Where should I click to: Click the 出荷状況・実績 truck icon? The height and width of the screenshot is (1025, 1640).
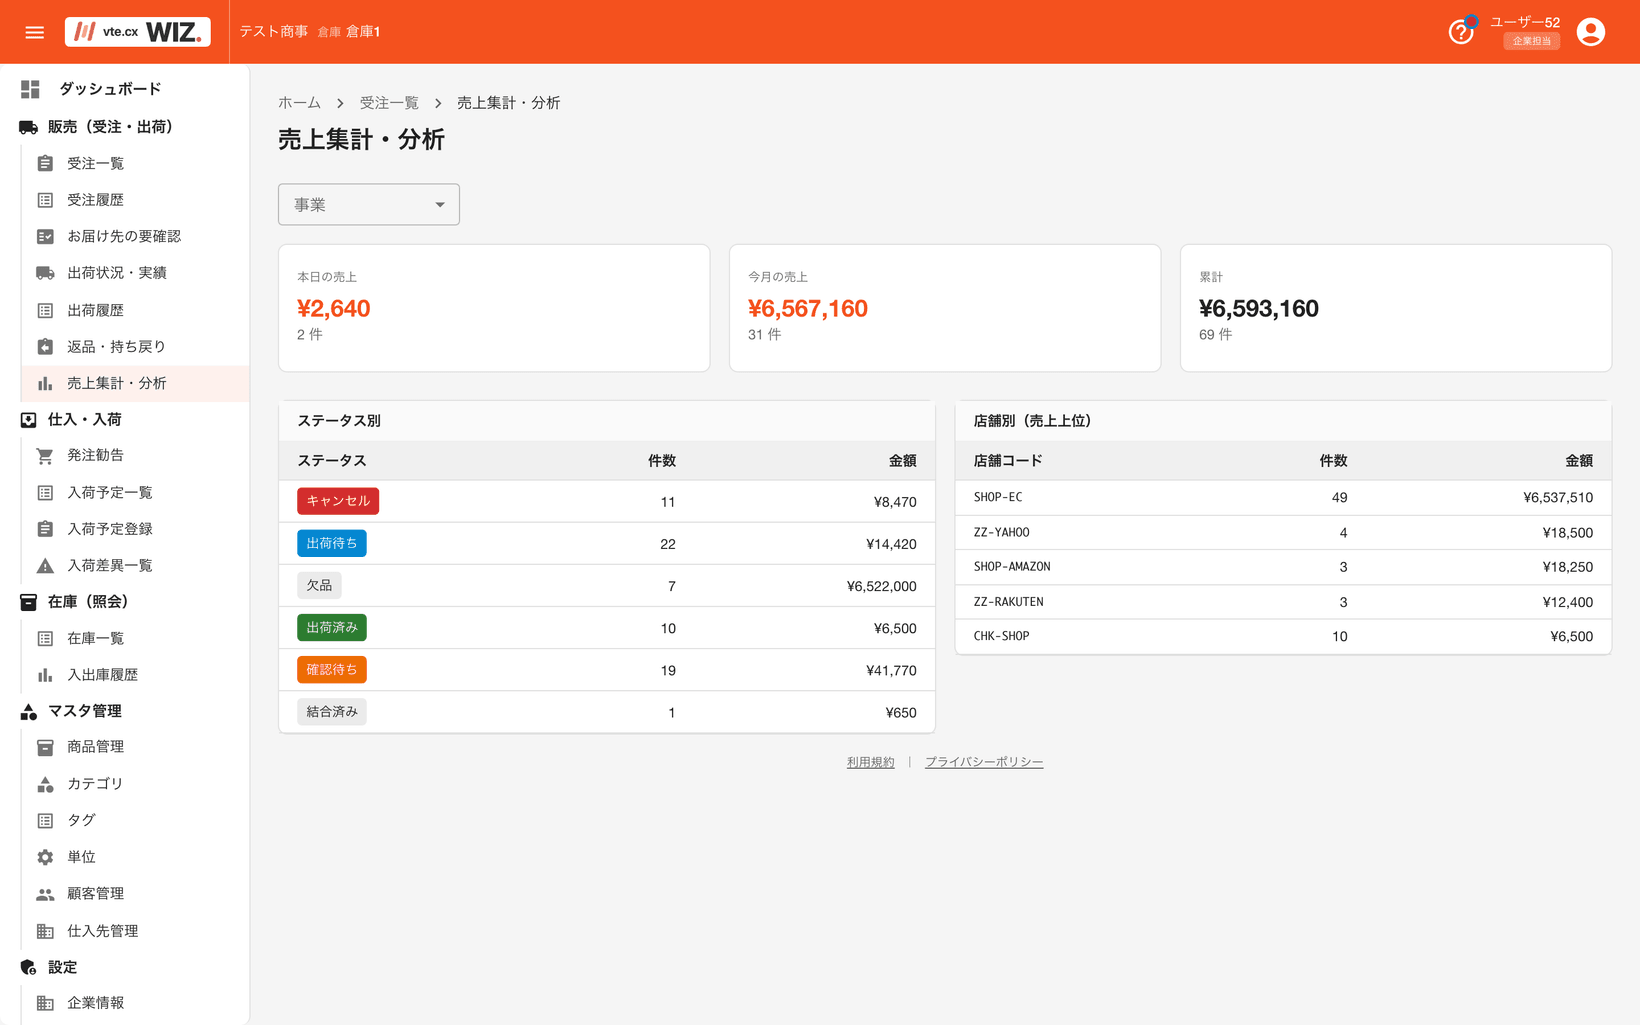45,273
